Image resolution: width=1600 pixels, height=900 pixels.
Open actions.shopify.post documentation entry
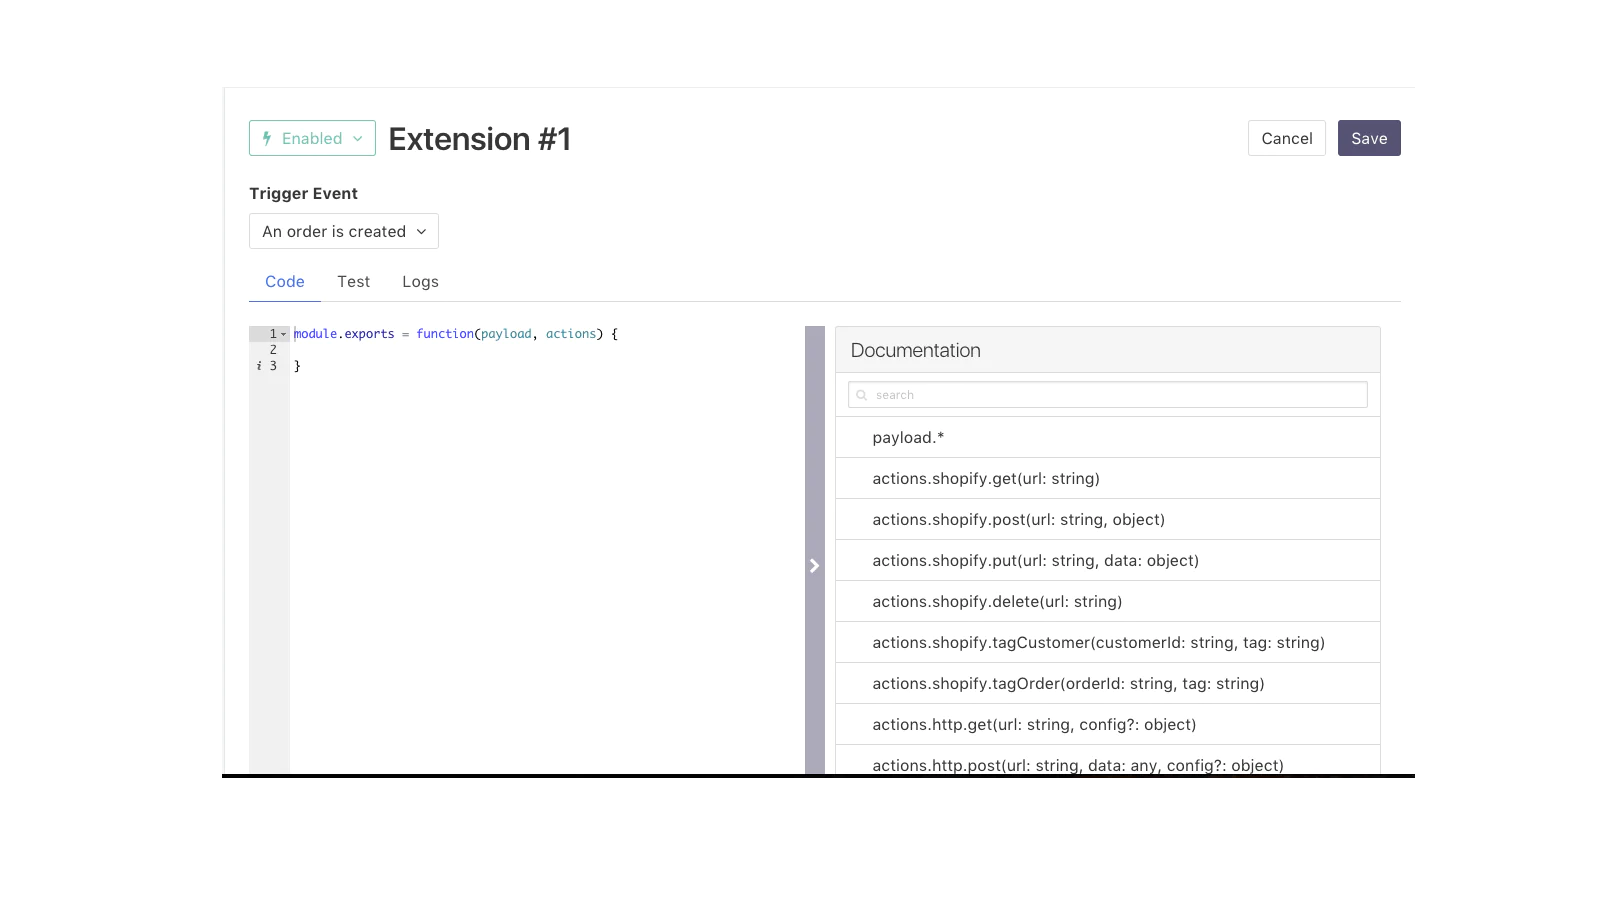point(1108,520)
